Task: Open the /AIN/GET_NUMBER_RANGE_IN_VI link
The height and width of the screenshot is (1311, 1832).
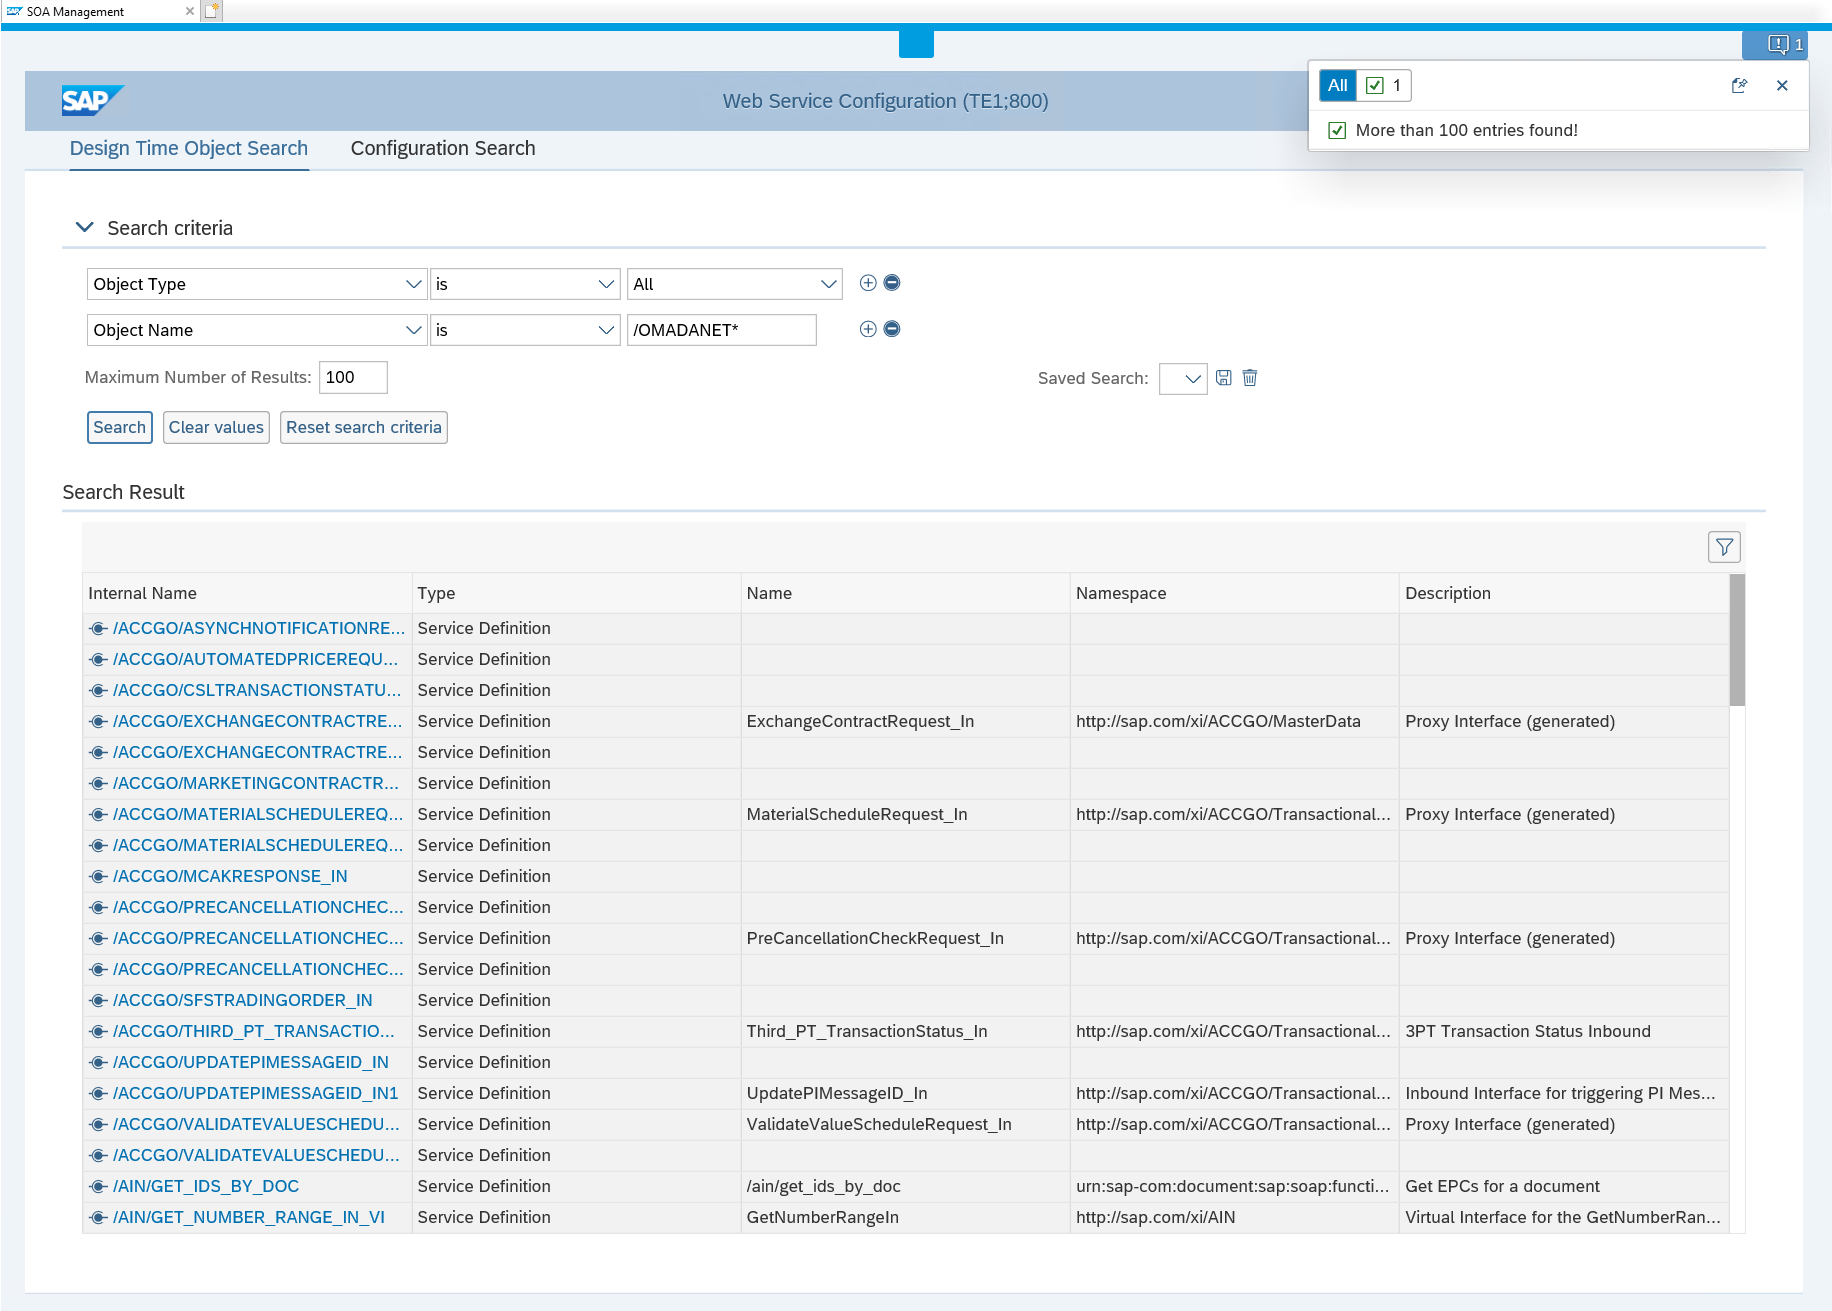Action: [249, 1217]
